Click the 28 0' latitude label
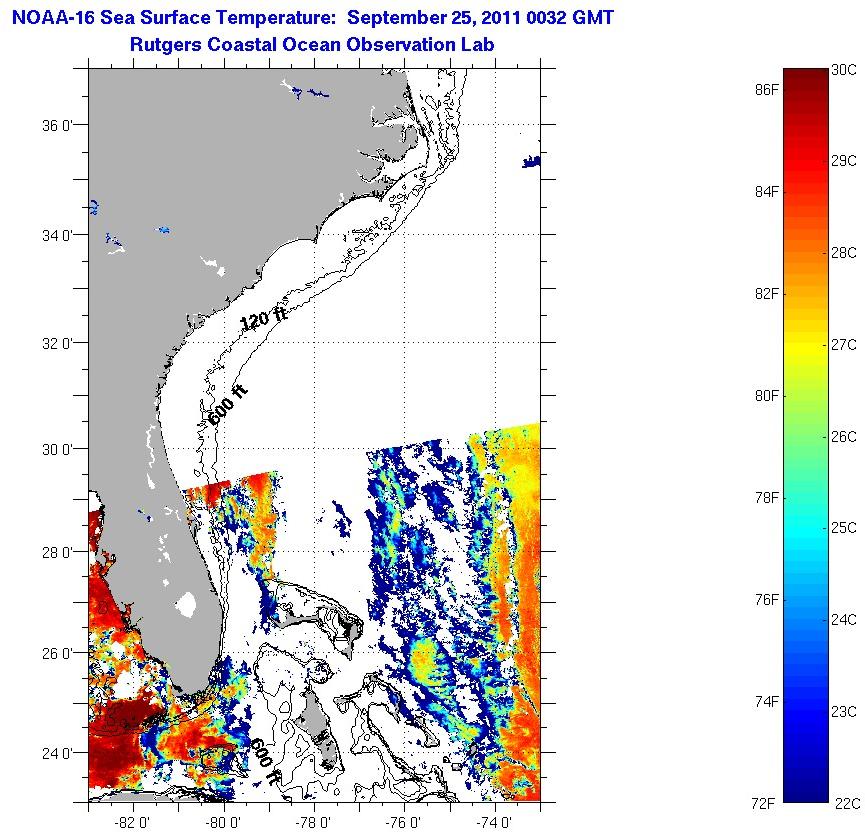Screen dimensions: 865x832 point(57,552)
